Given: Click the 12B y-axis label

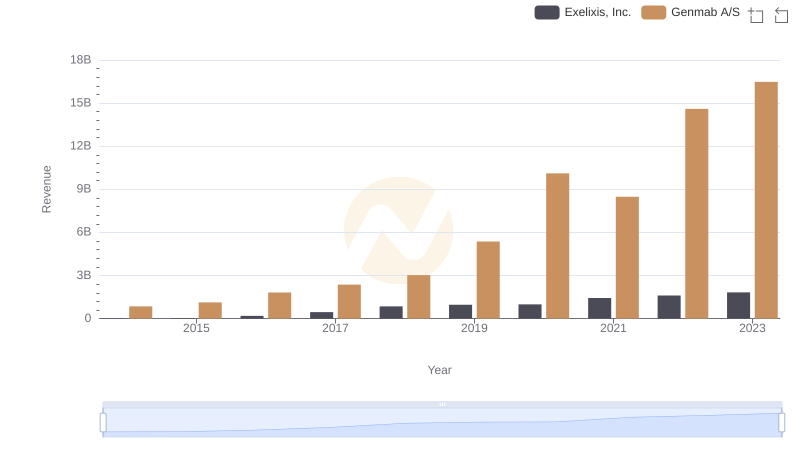Looking at the screenshot, I should tap(81, 146).
